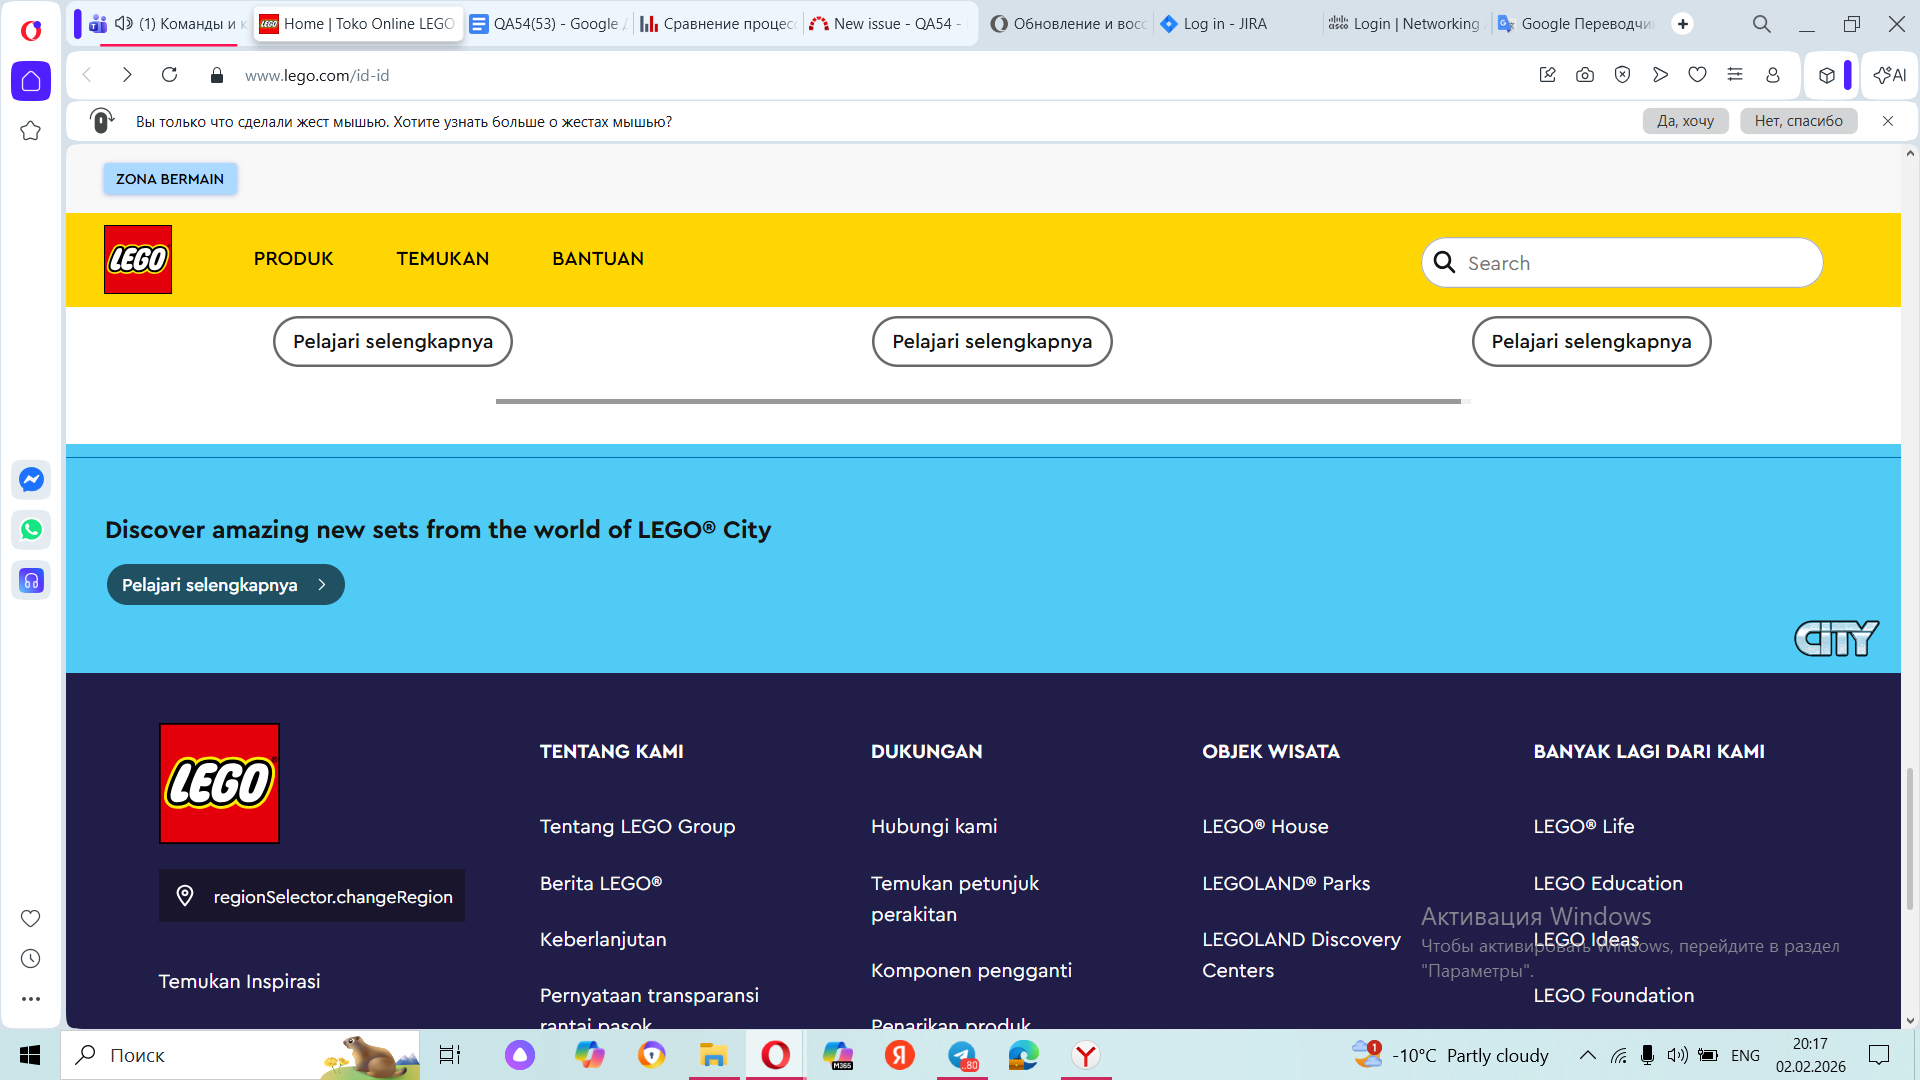The width and height of the screenshot is (1920, 1080).
Task: Click the LEGO logo in the yellow header
Action: coord(138,260)
